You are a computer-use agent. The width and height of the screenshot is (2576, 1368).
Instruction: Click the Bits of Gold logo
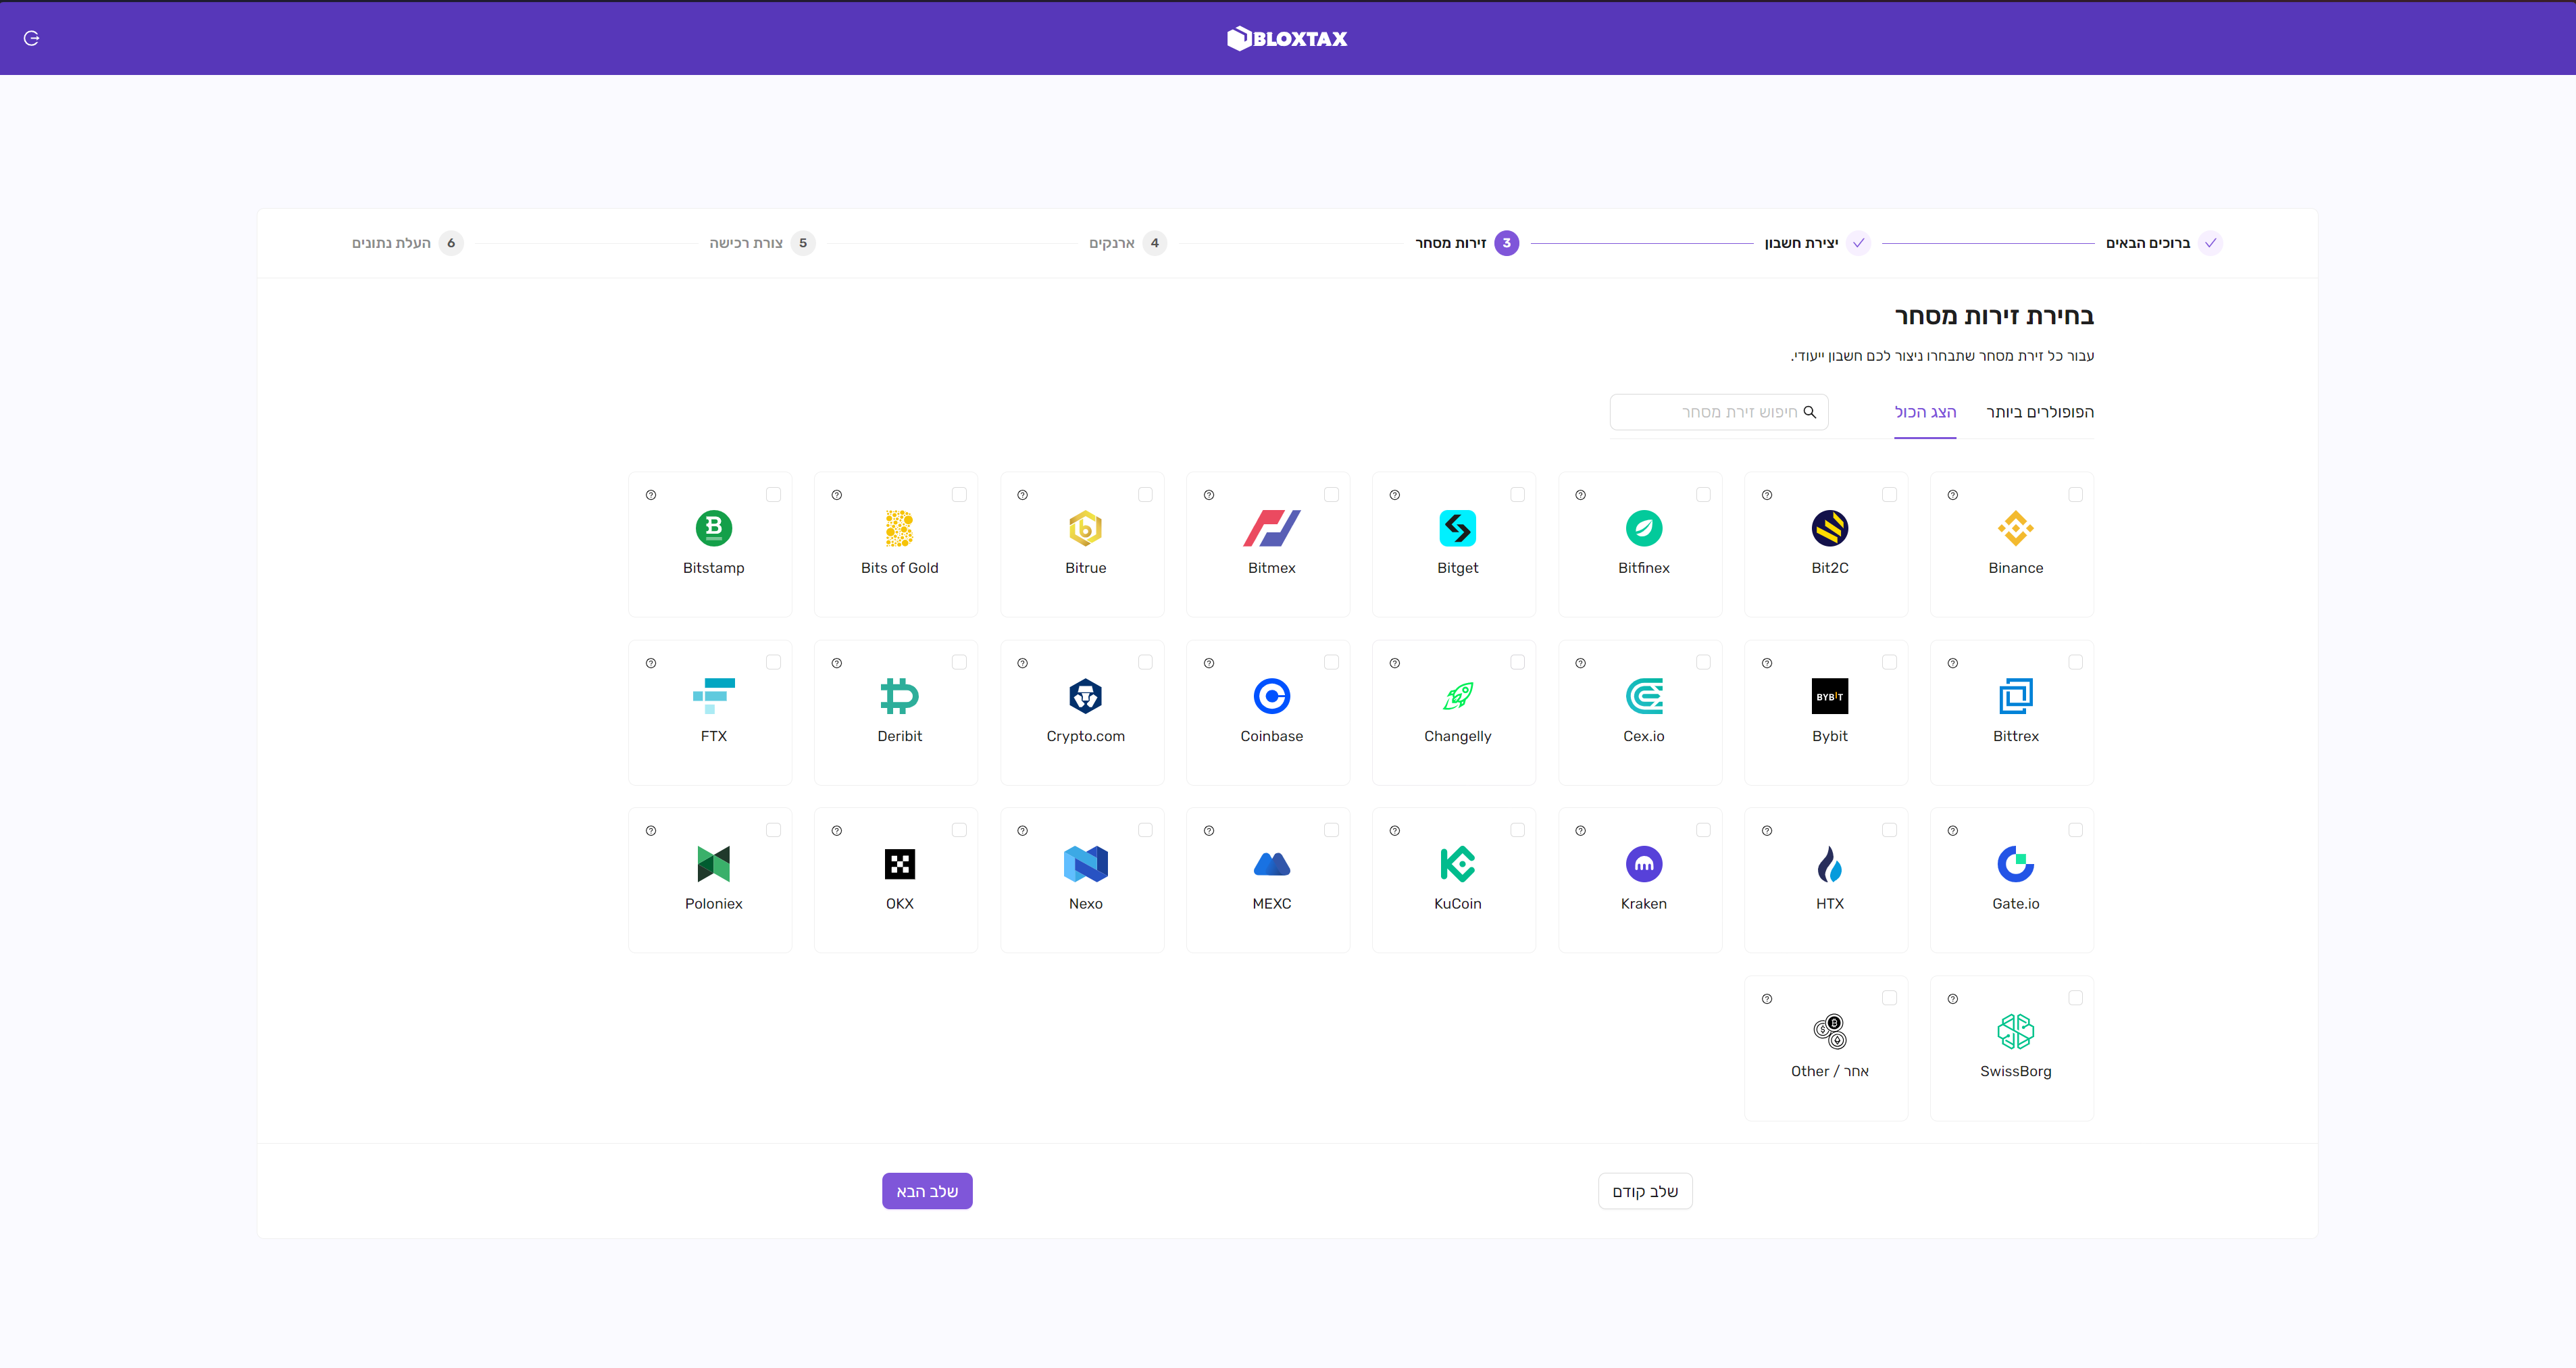pos(899,528)
